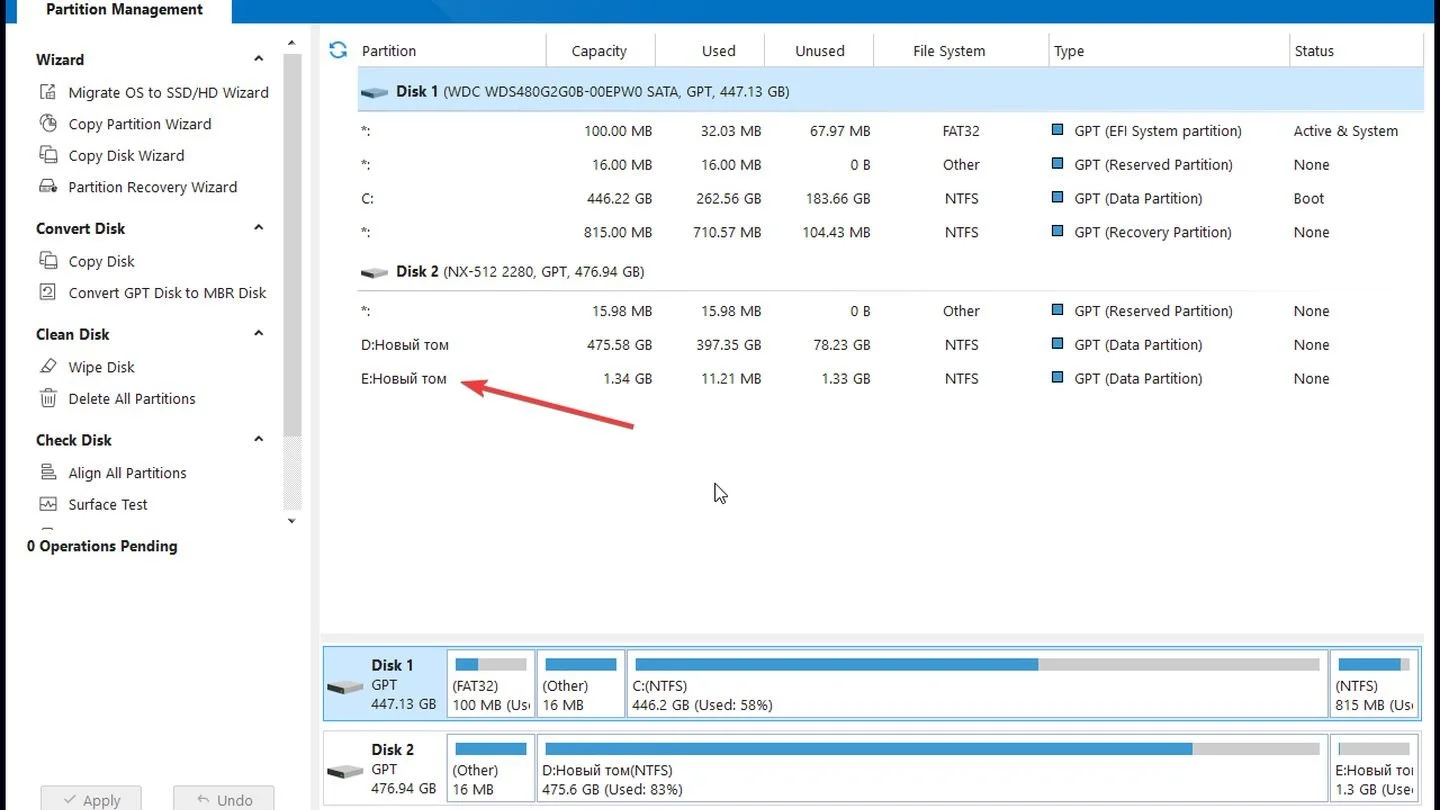Click the Disk 2 drive icon in disk map
Screen dimensions: 1440x810
click(345, 771)
